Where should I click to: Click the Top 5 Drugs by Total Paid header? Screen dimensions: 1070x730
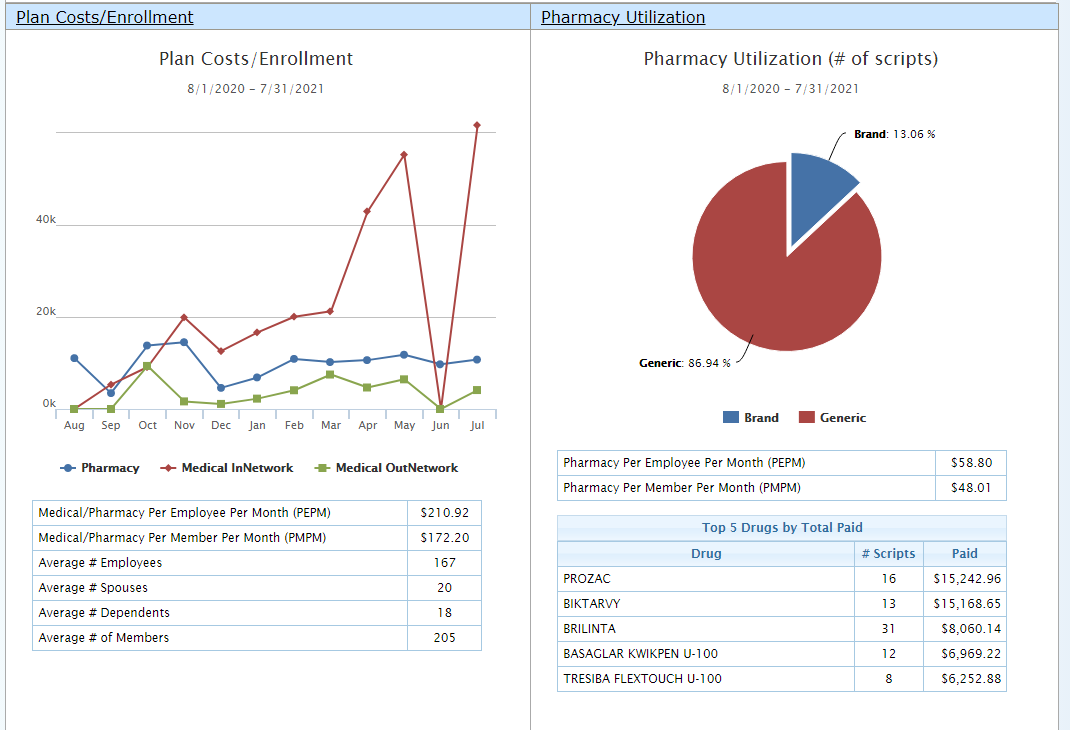[781, 528]
